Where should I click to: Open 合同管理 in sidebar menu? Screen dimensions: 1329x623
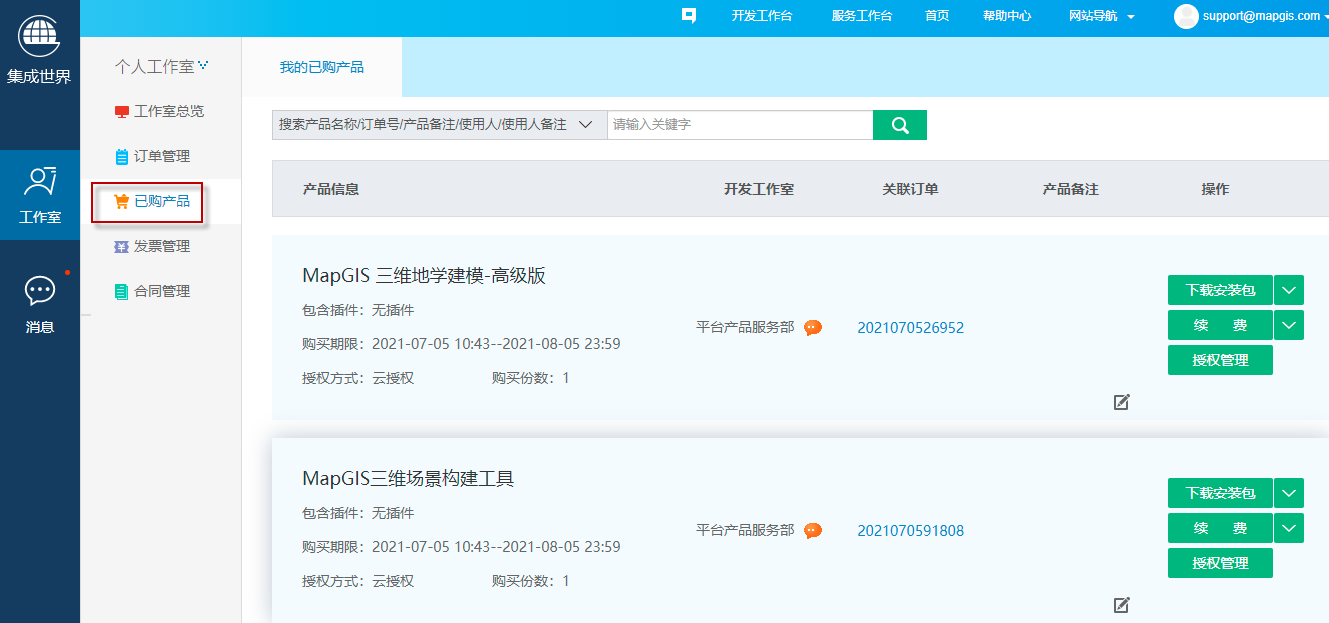point(162,292)
